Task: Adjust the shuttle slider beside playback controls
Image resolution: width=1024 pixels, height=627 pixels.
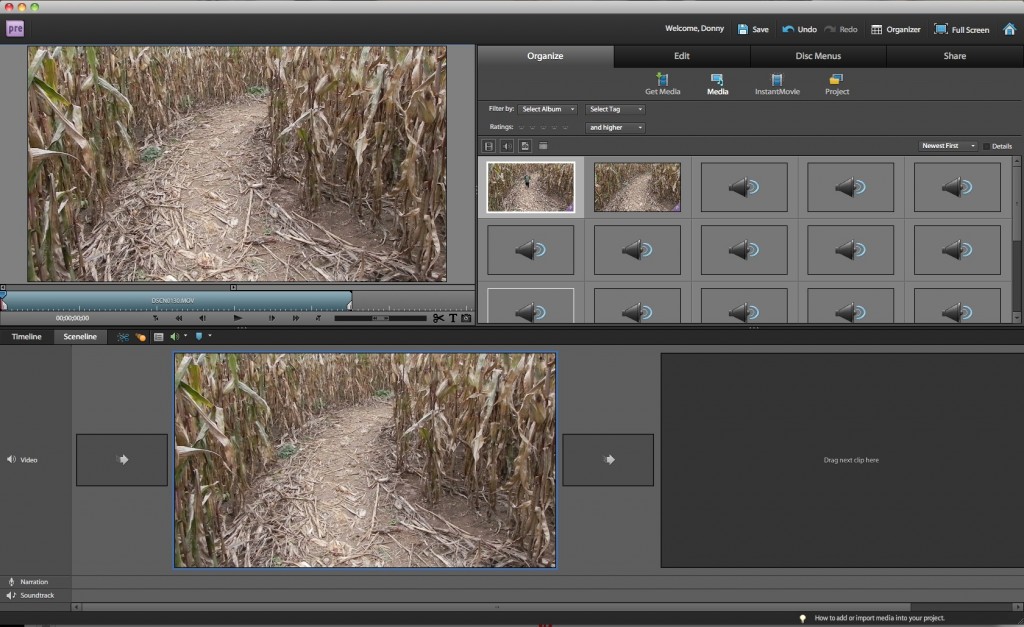Action: point(380,318)
